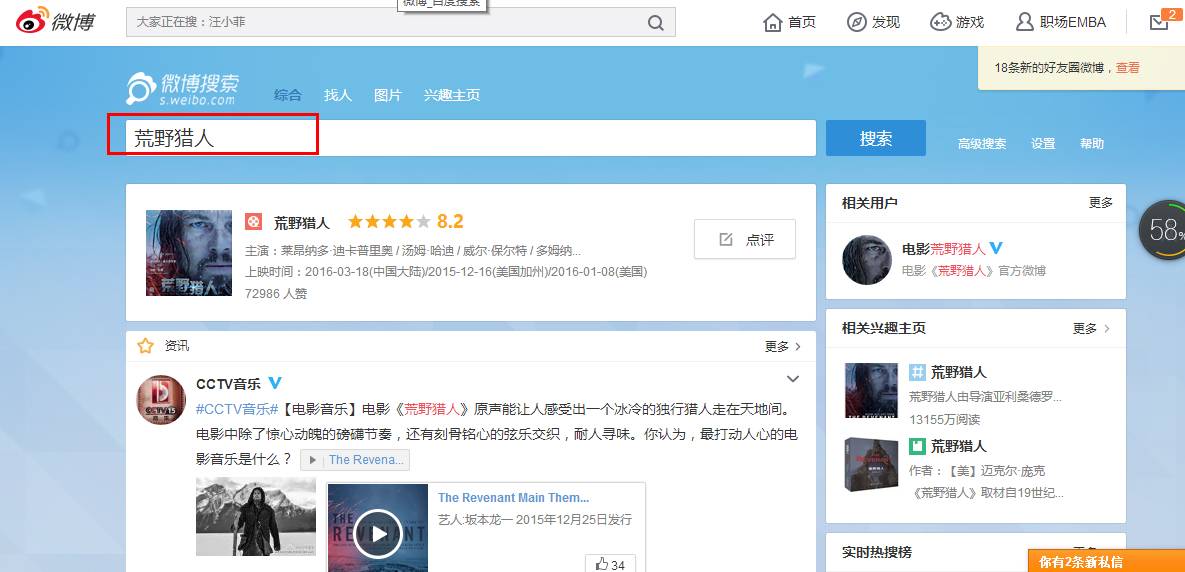The image size is (1185, 572).
Task: Open the message envelope icon with badge
Action: click(x=1159, y=21)
